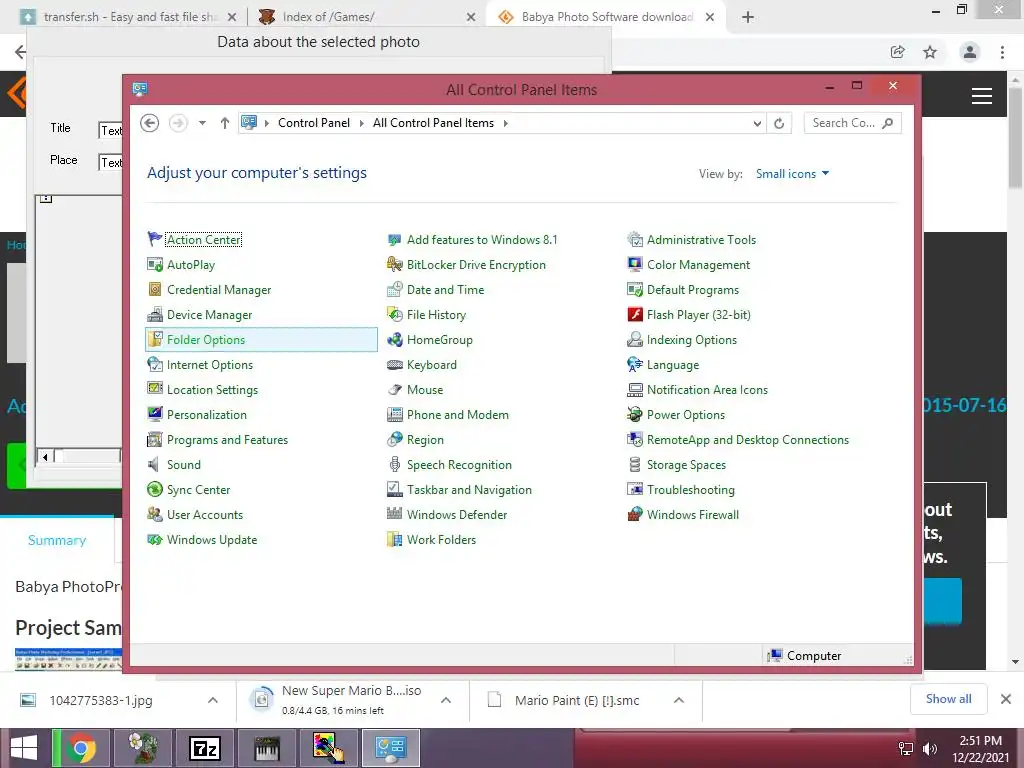1024x768 pixels.
Task: Click the File History icon
Action: (394, 314)
